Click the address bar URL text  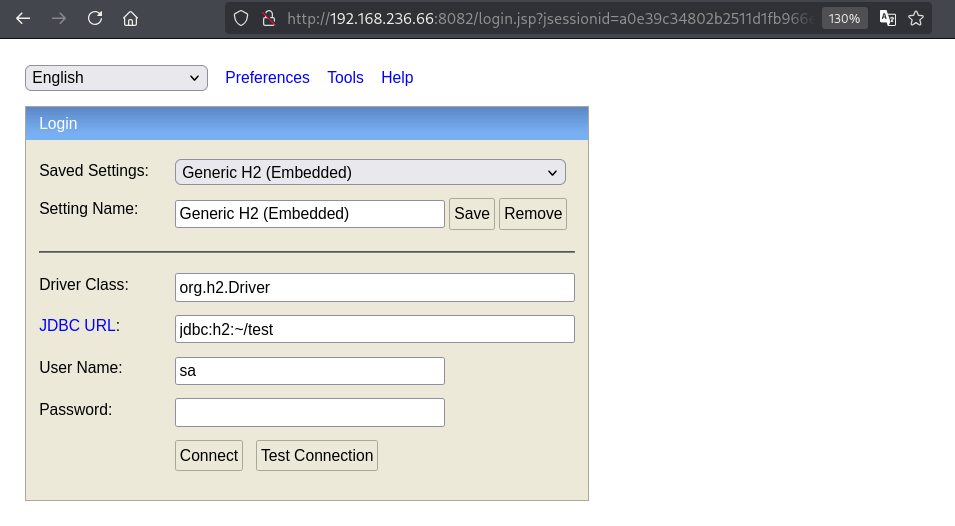(x=549, y=18)
